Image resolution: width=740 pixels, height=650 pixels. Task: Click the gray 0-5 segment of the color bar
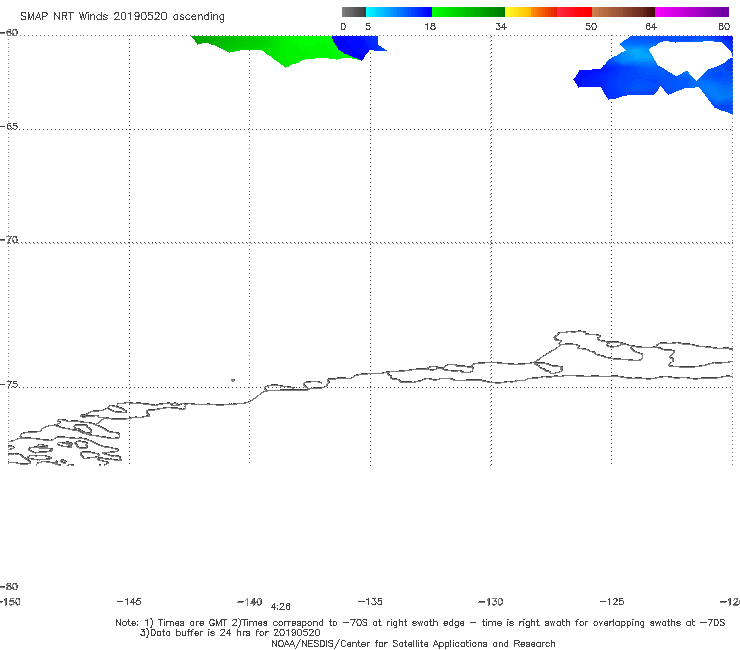(x=354, y=12)
